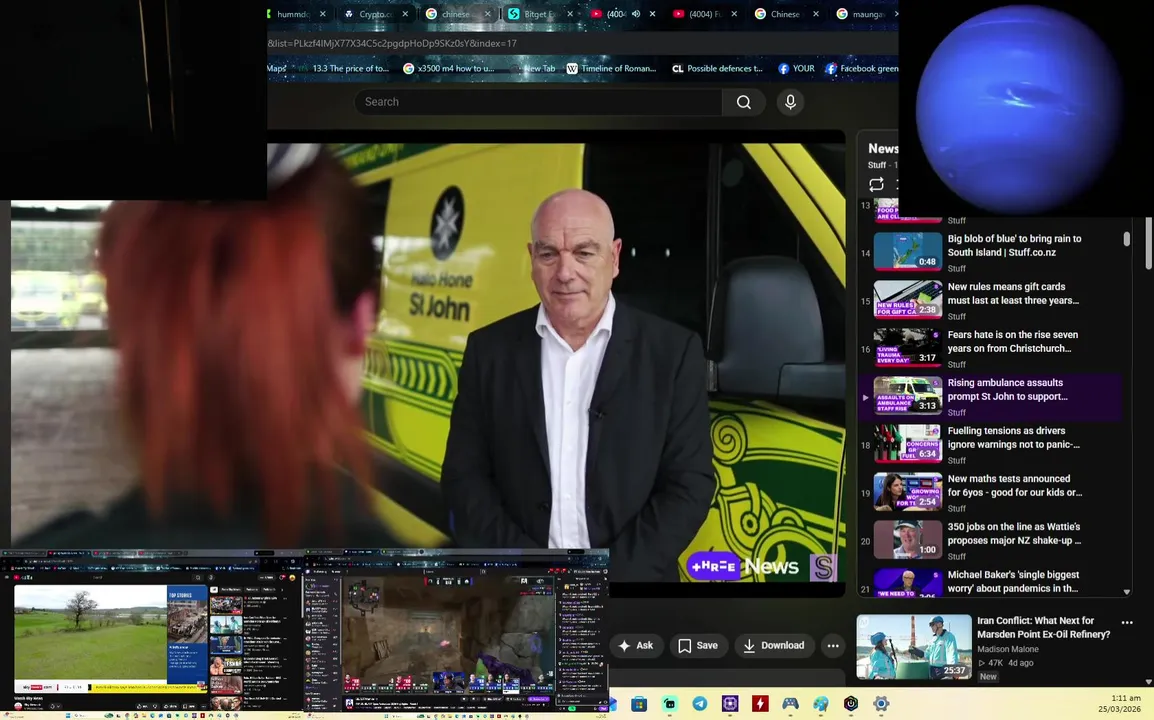Open 'x3500 m4 how to u...' bookmark
Image resolution: width=1154 pixels, height=720 pixels.
coord(448,68)
